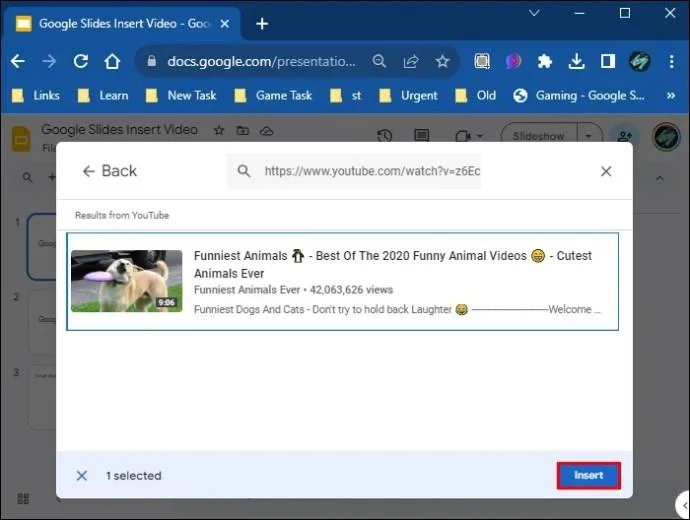The image size is (690, 520).
Task: Click the search magnifier in dialog
Action: coord(244,171)
